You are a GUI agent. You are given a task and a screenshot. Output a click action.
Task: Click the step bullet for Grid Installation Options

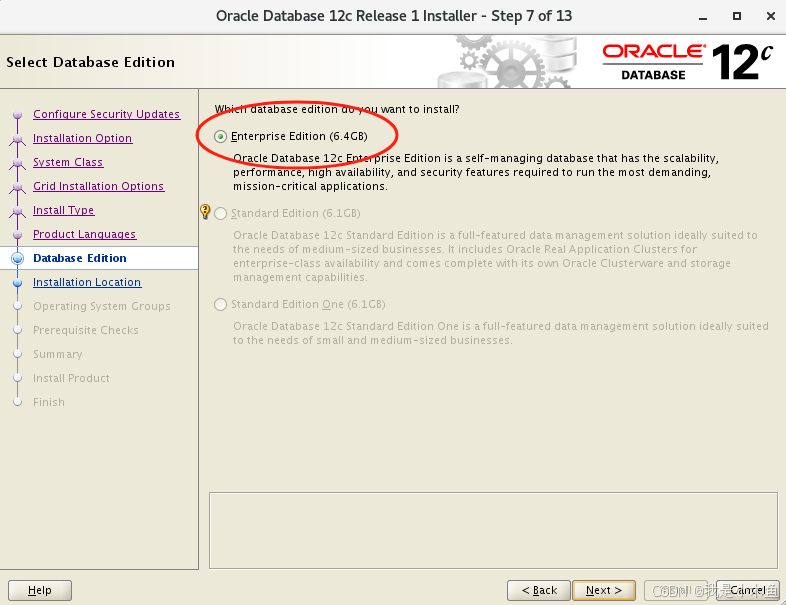(18, 187)
